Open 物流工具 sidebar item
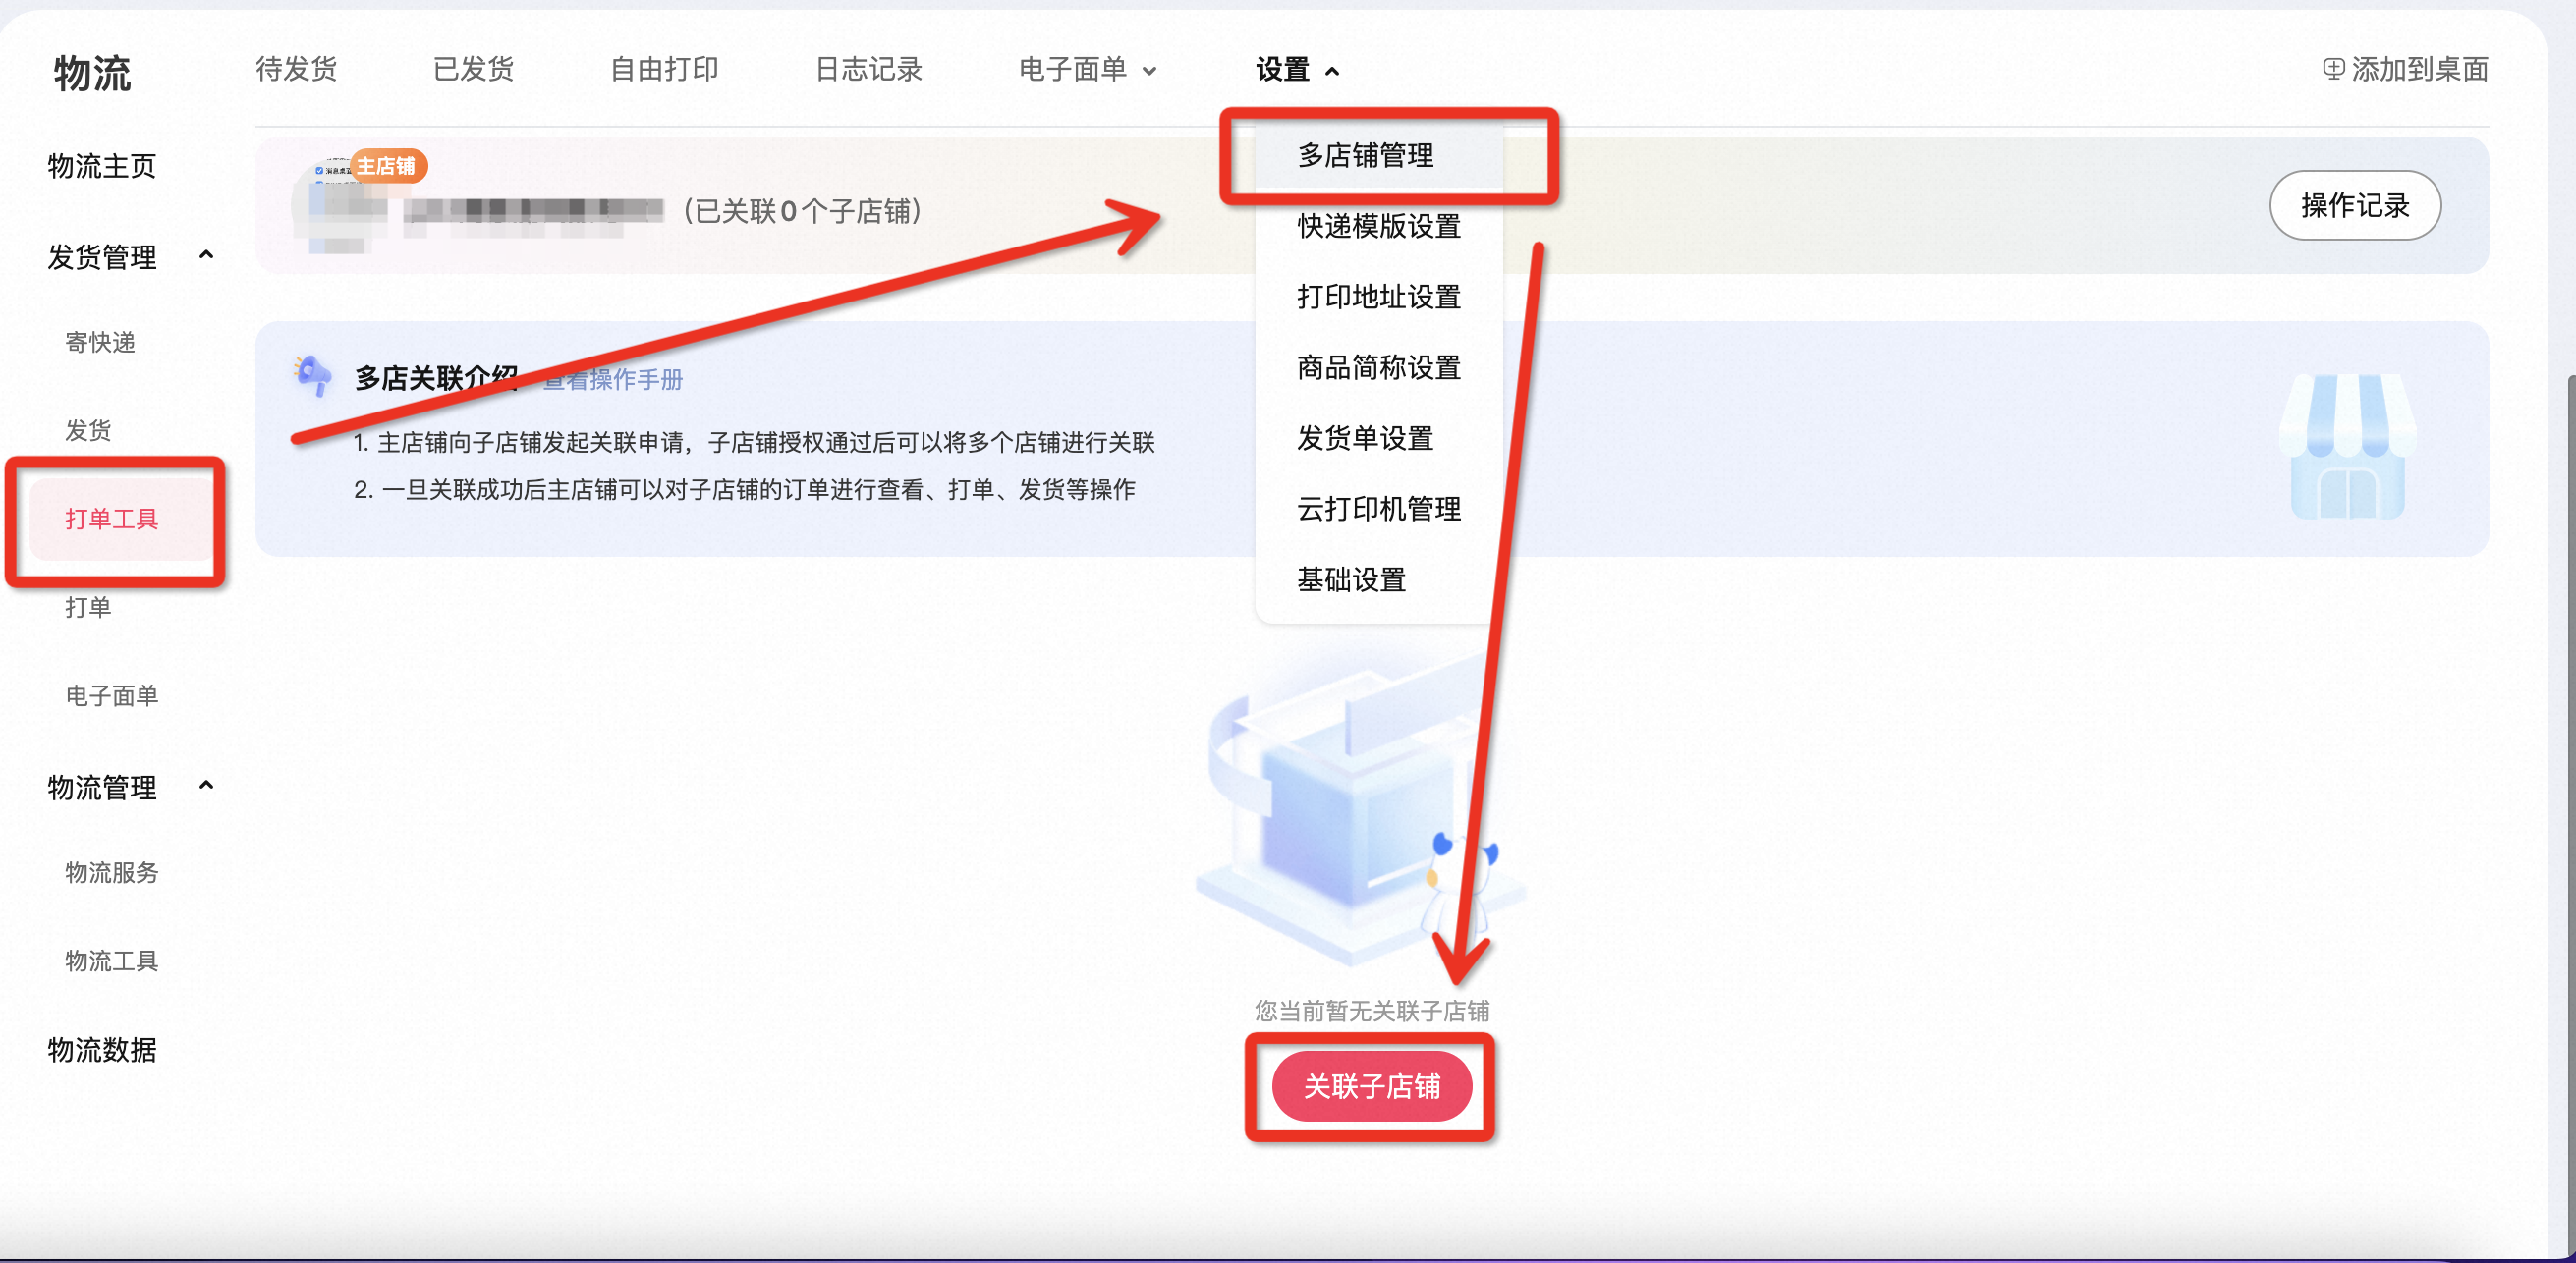The image size is (2576, 1263). (111, 960)
